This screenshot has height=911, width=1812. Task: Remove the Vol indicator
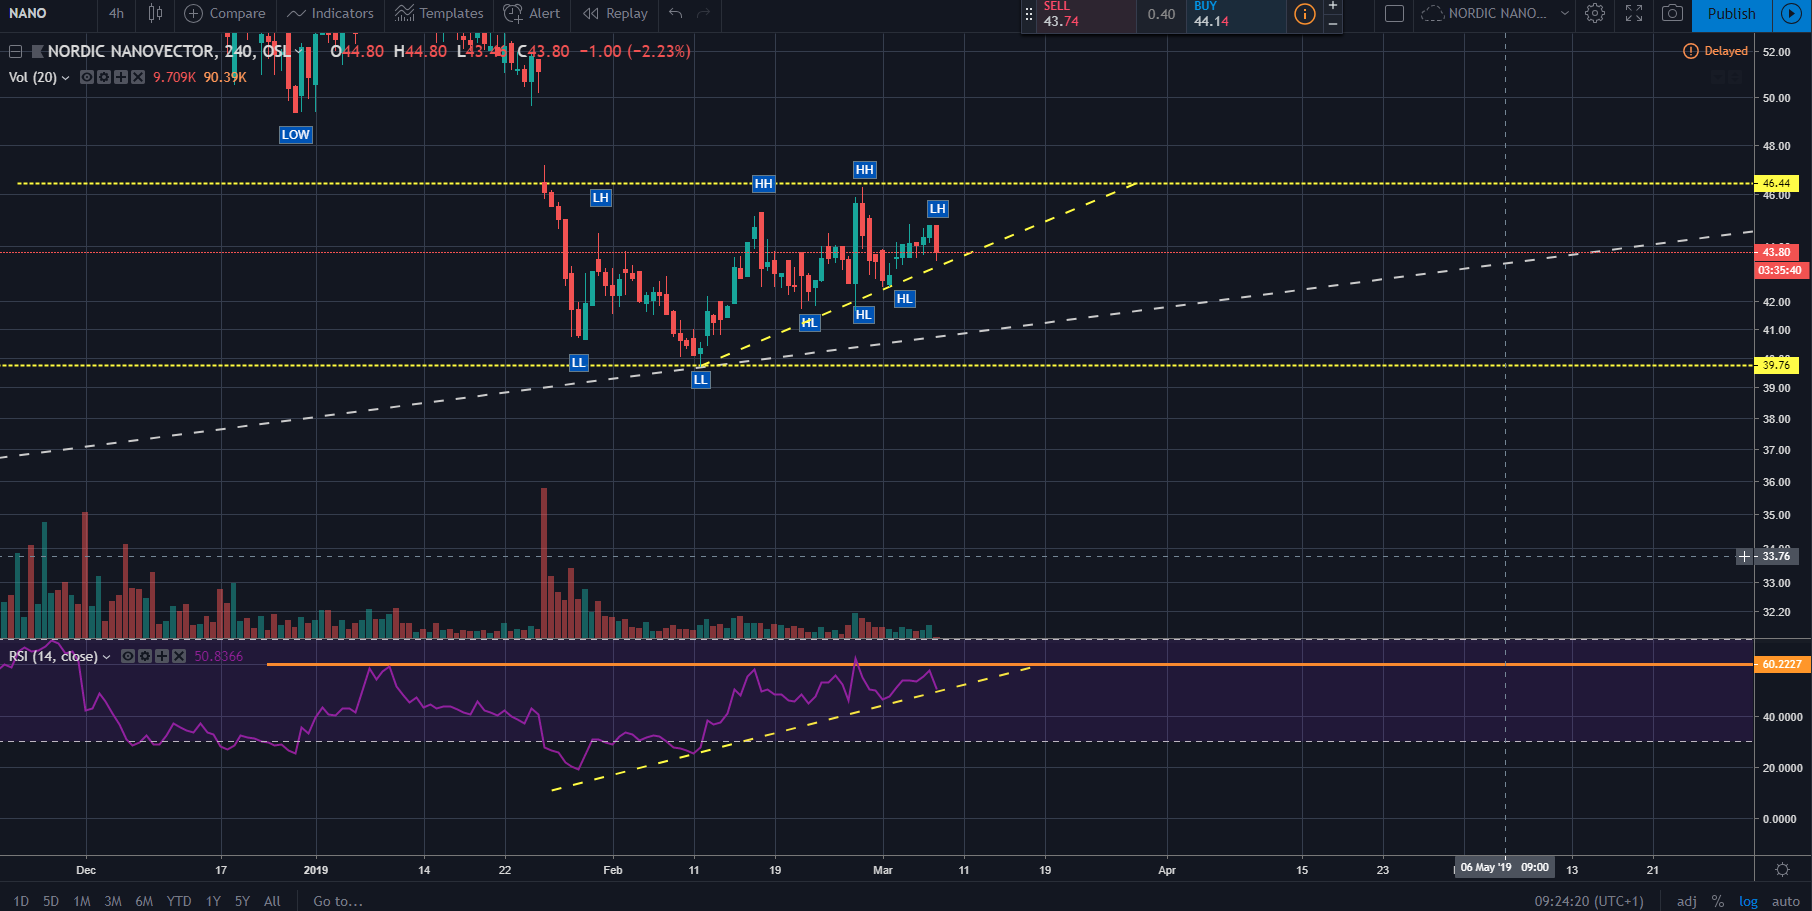pyautogui.click(x=137, y=77)
